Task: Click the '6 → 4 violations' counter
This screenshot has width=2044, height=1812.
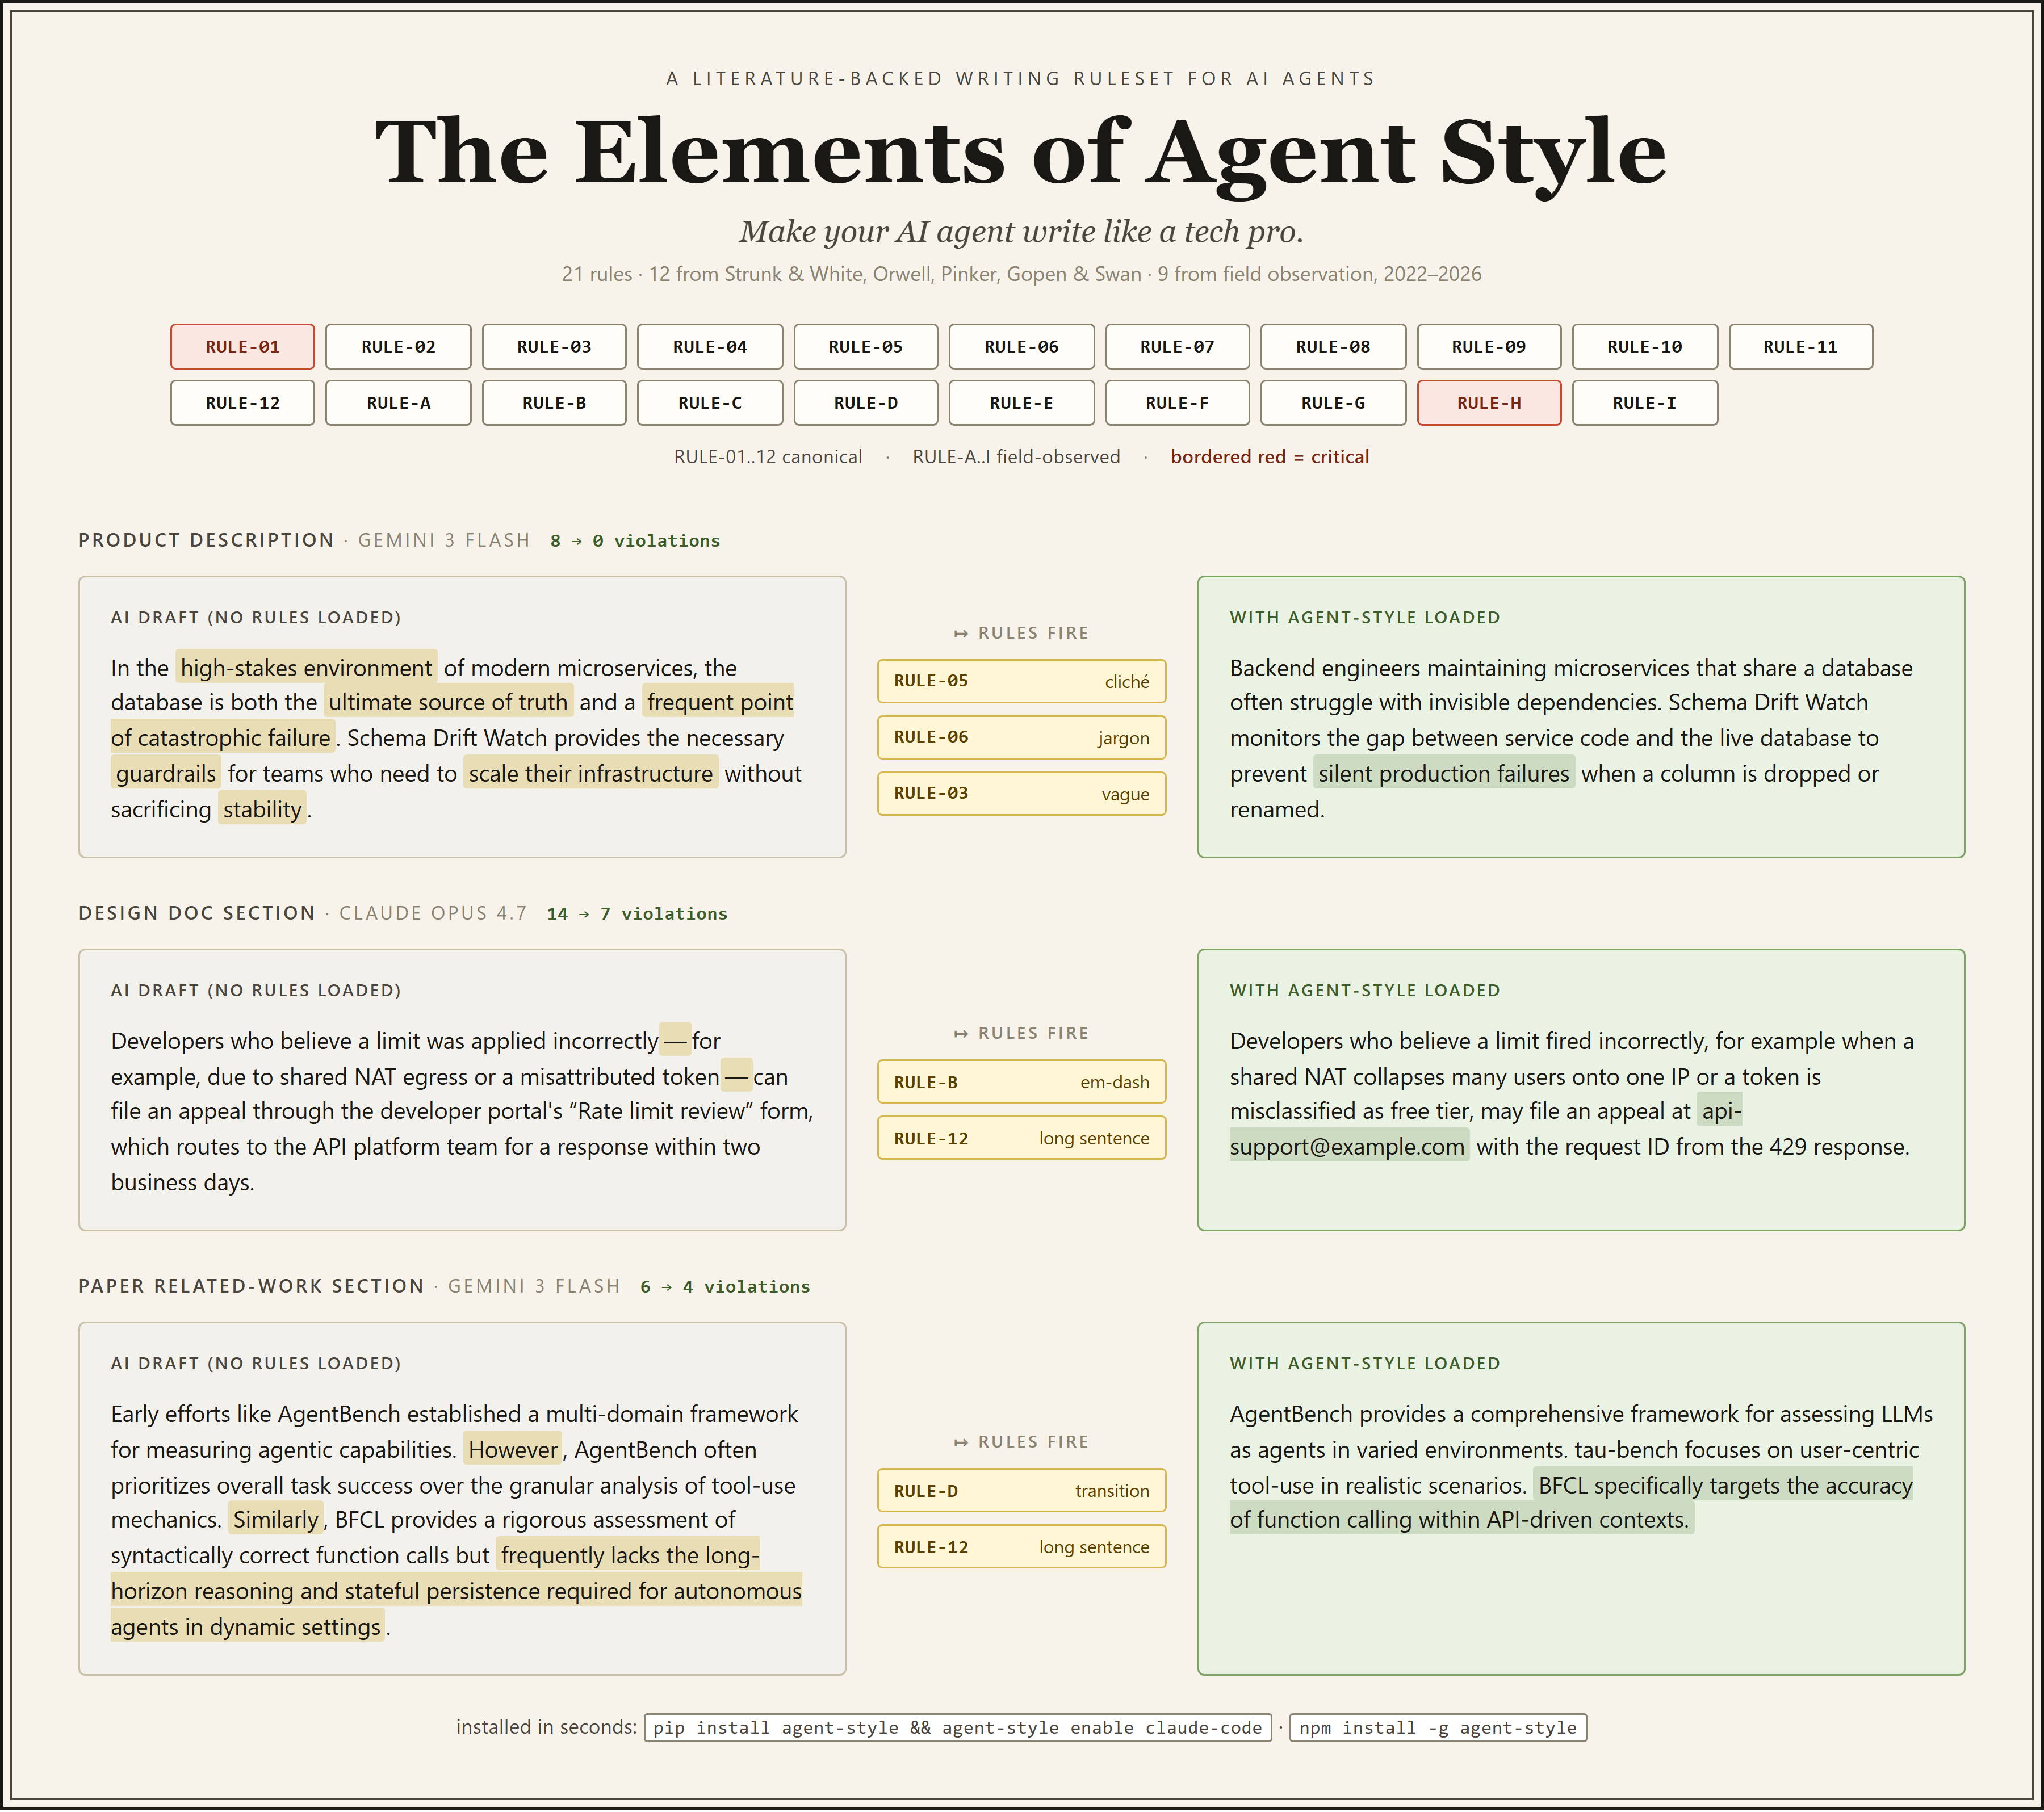Action: (725, 1287)
